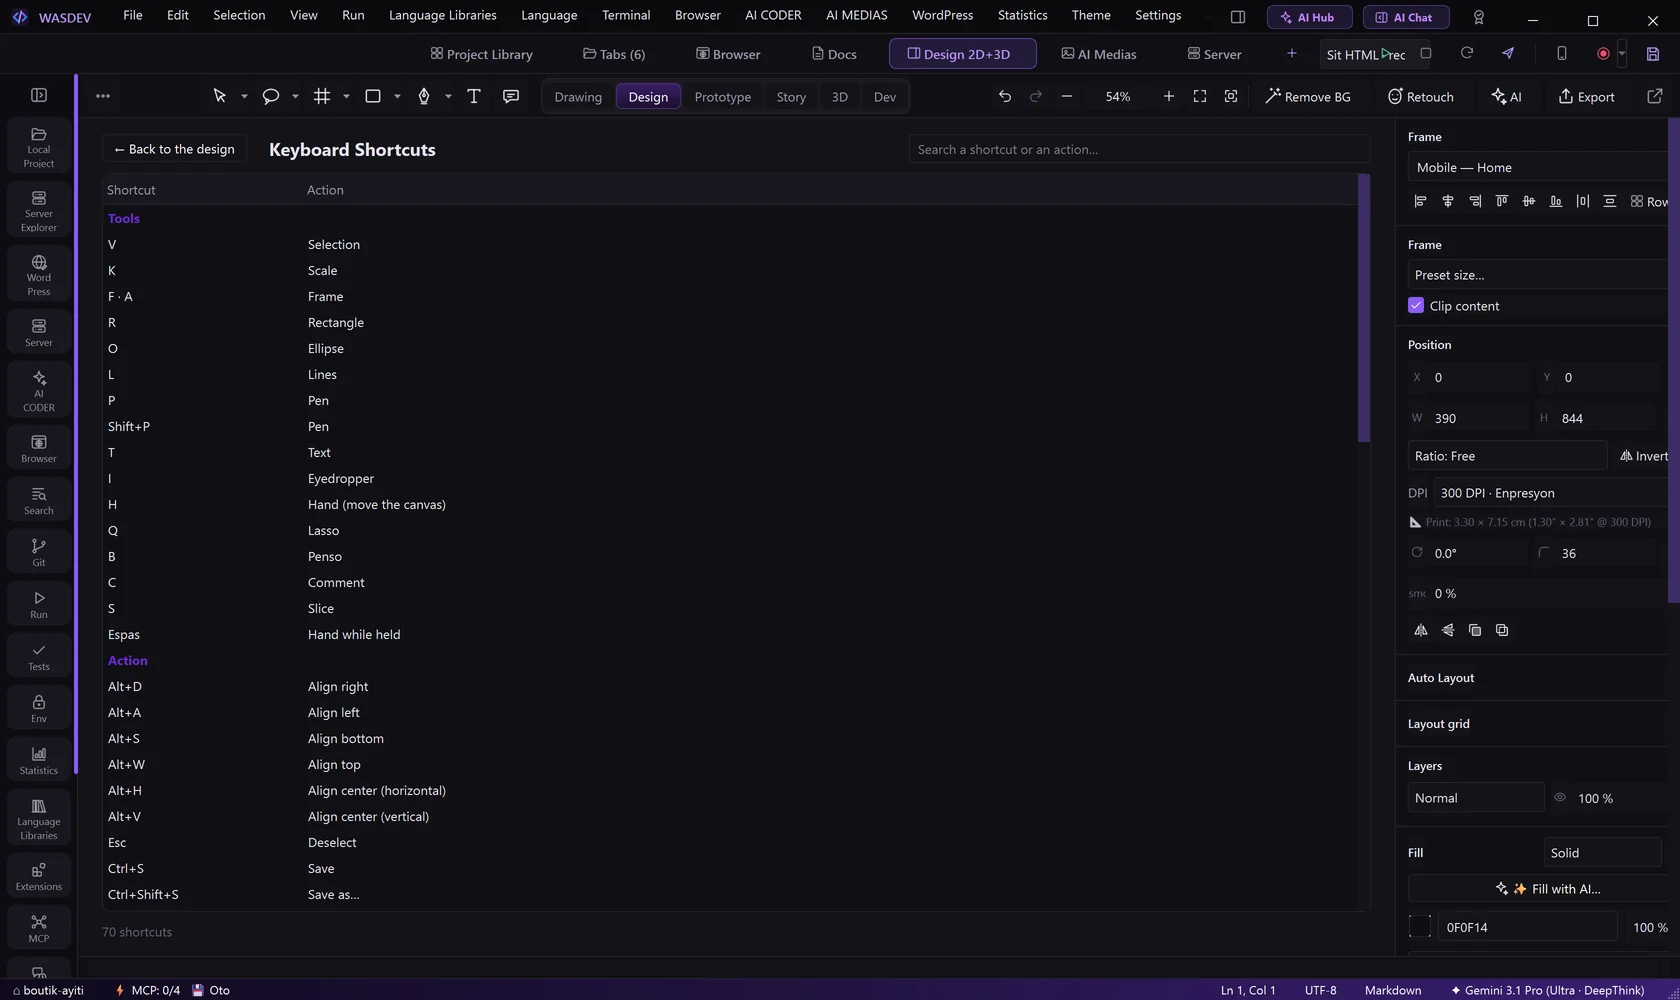
Task: Click the Remove BG button
Action: pyautogui.click(x=1308, y=96)
